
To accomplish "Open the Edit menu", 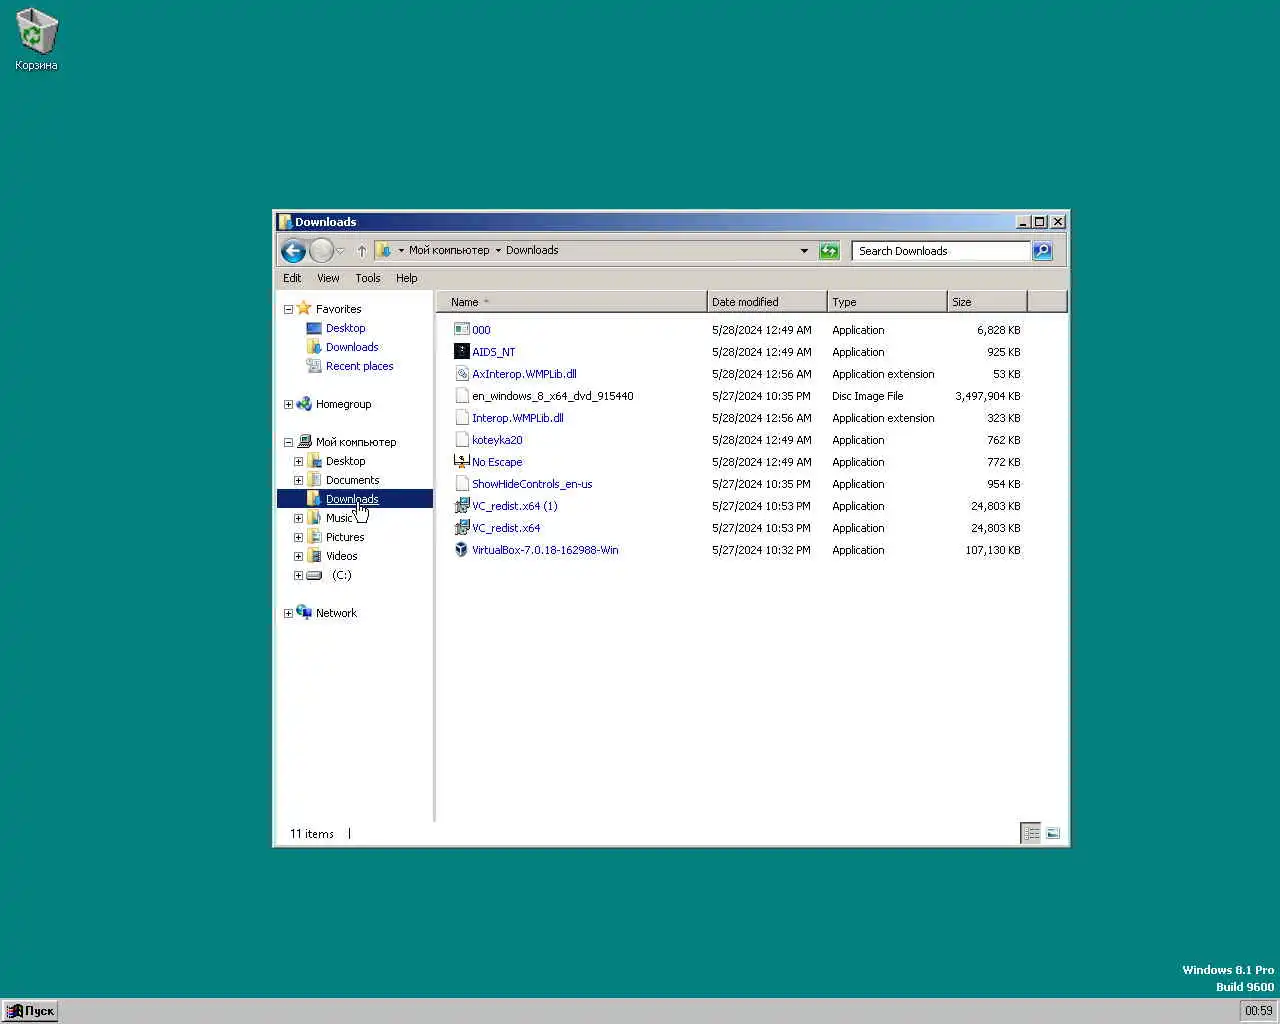I will (x=292, y=278).
